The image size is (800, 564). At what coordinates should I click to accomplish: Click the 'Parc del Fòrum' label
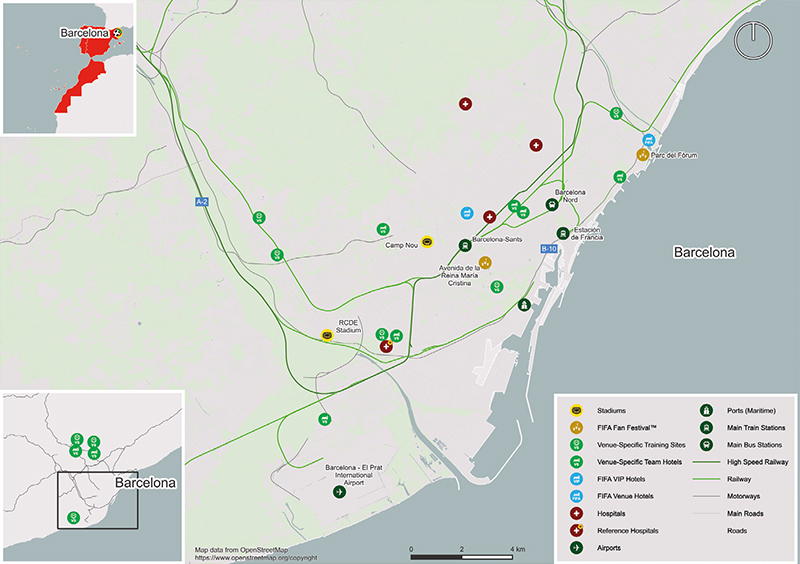[674, 155]
